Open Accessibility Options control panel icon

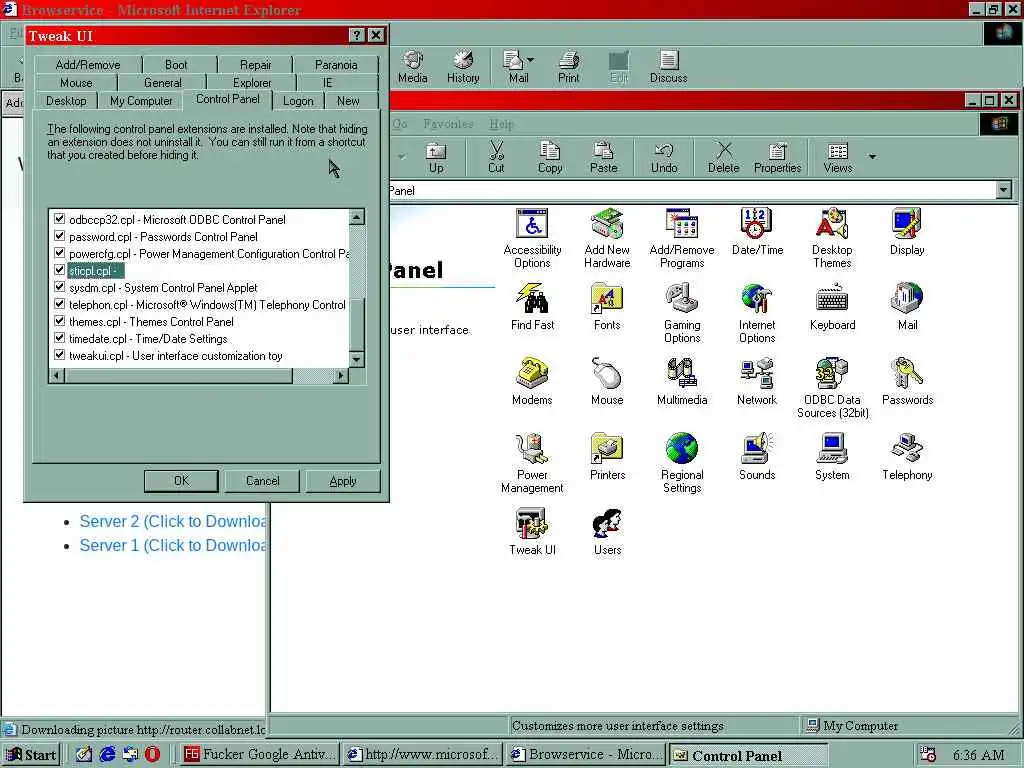click(532, 238)
